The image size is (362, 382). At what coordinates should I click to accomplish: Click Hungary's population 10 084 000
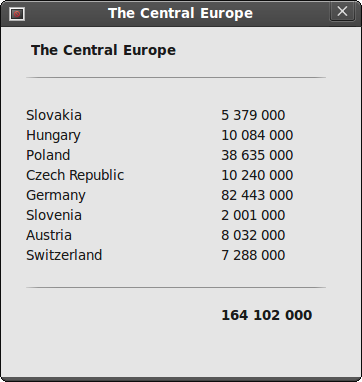click(x=257, y=135)
